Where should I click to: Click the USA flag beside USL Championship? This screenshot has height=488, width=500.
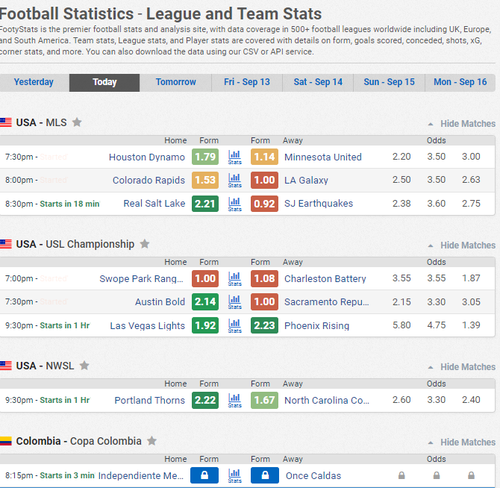point(6,244)
